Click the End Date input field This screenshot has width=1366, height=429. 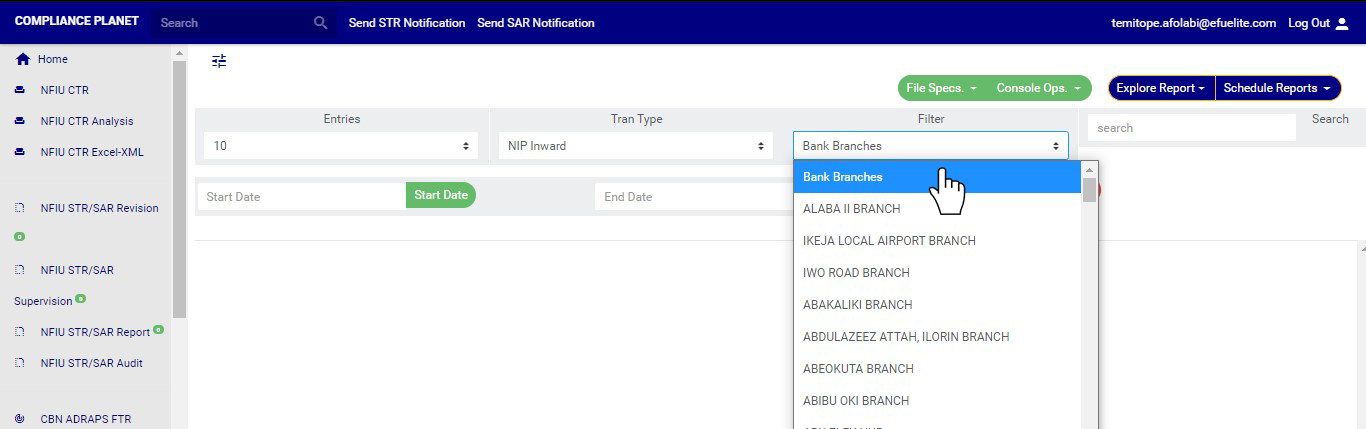pos(690,197)
